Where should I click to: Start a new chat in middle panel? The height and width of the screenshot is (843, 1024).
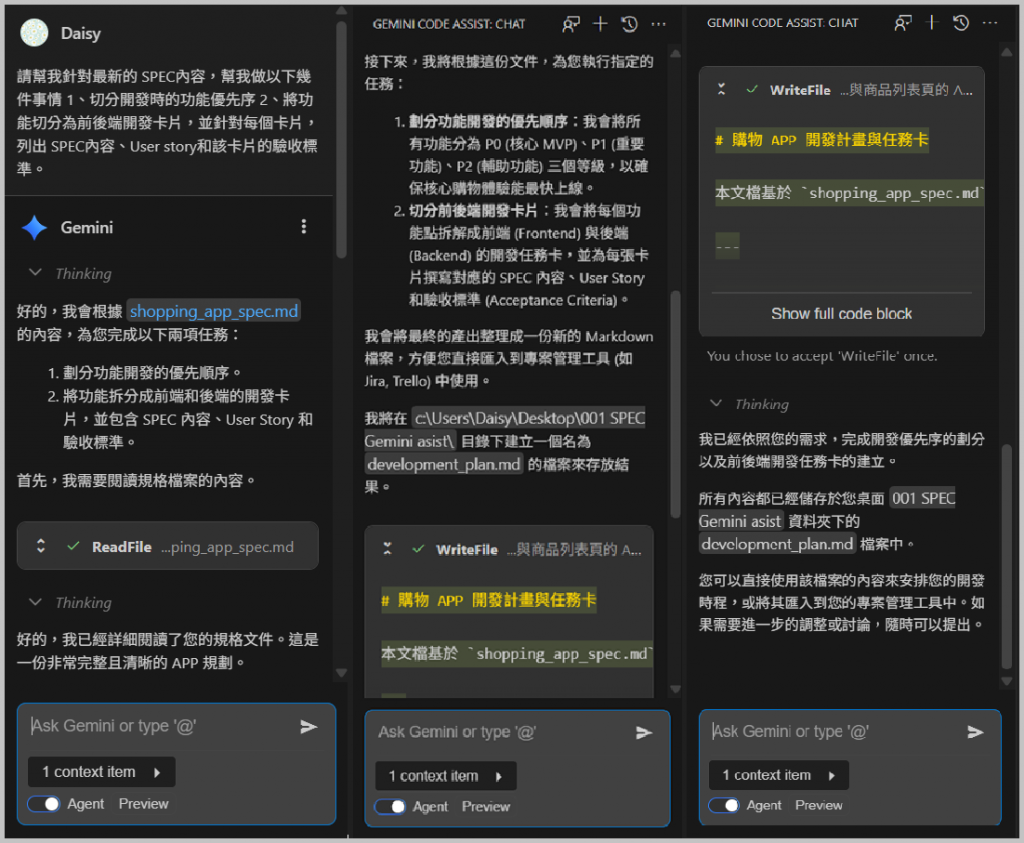(600, 24)
